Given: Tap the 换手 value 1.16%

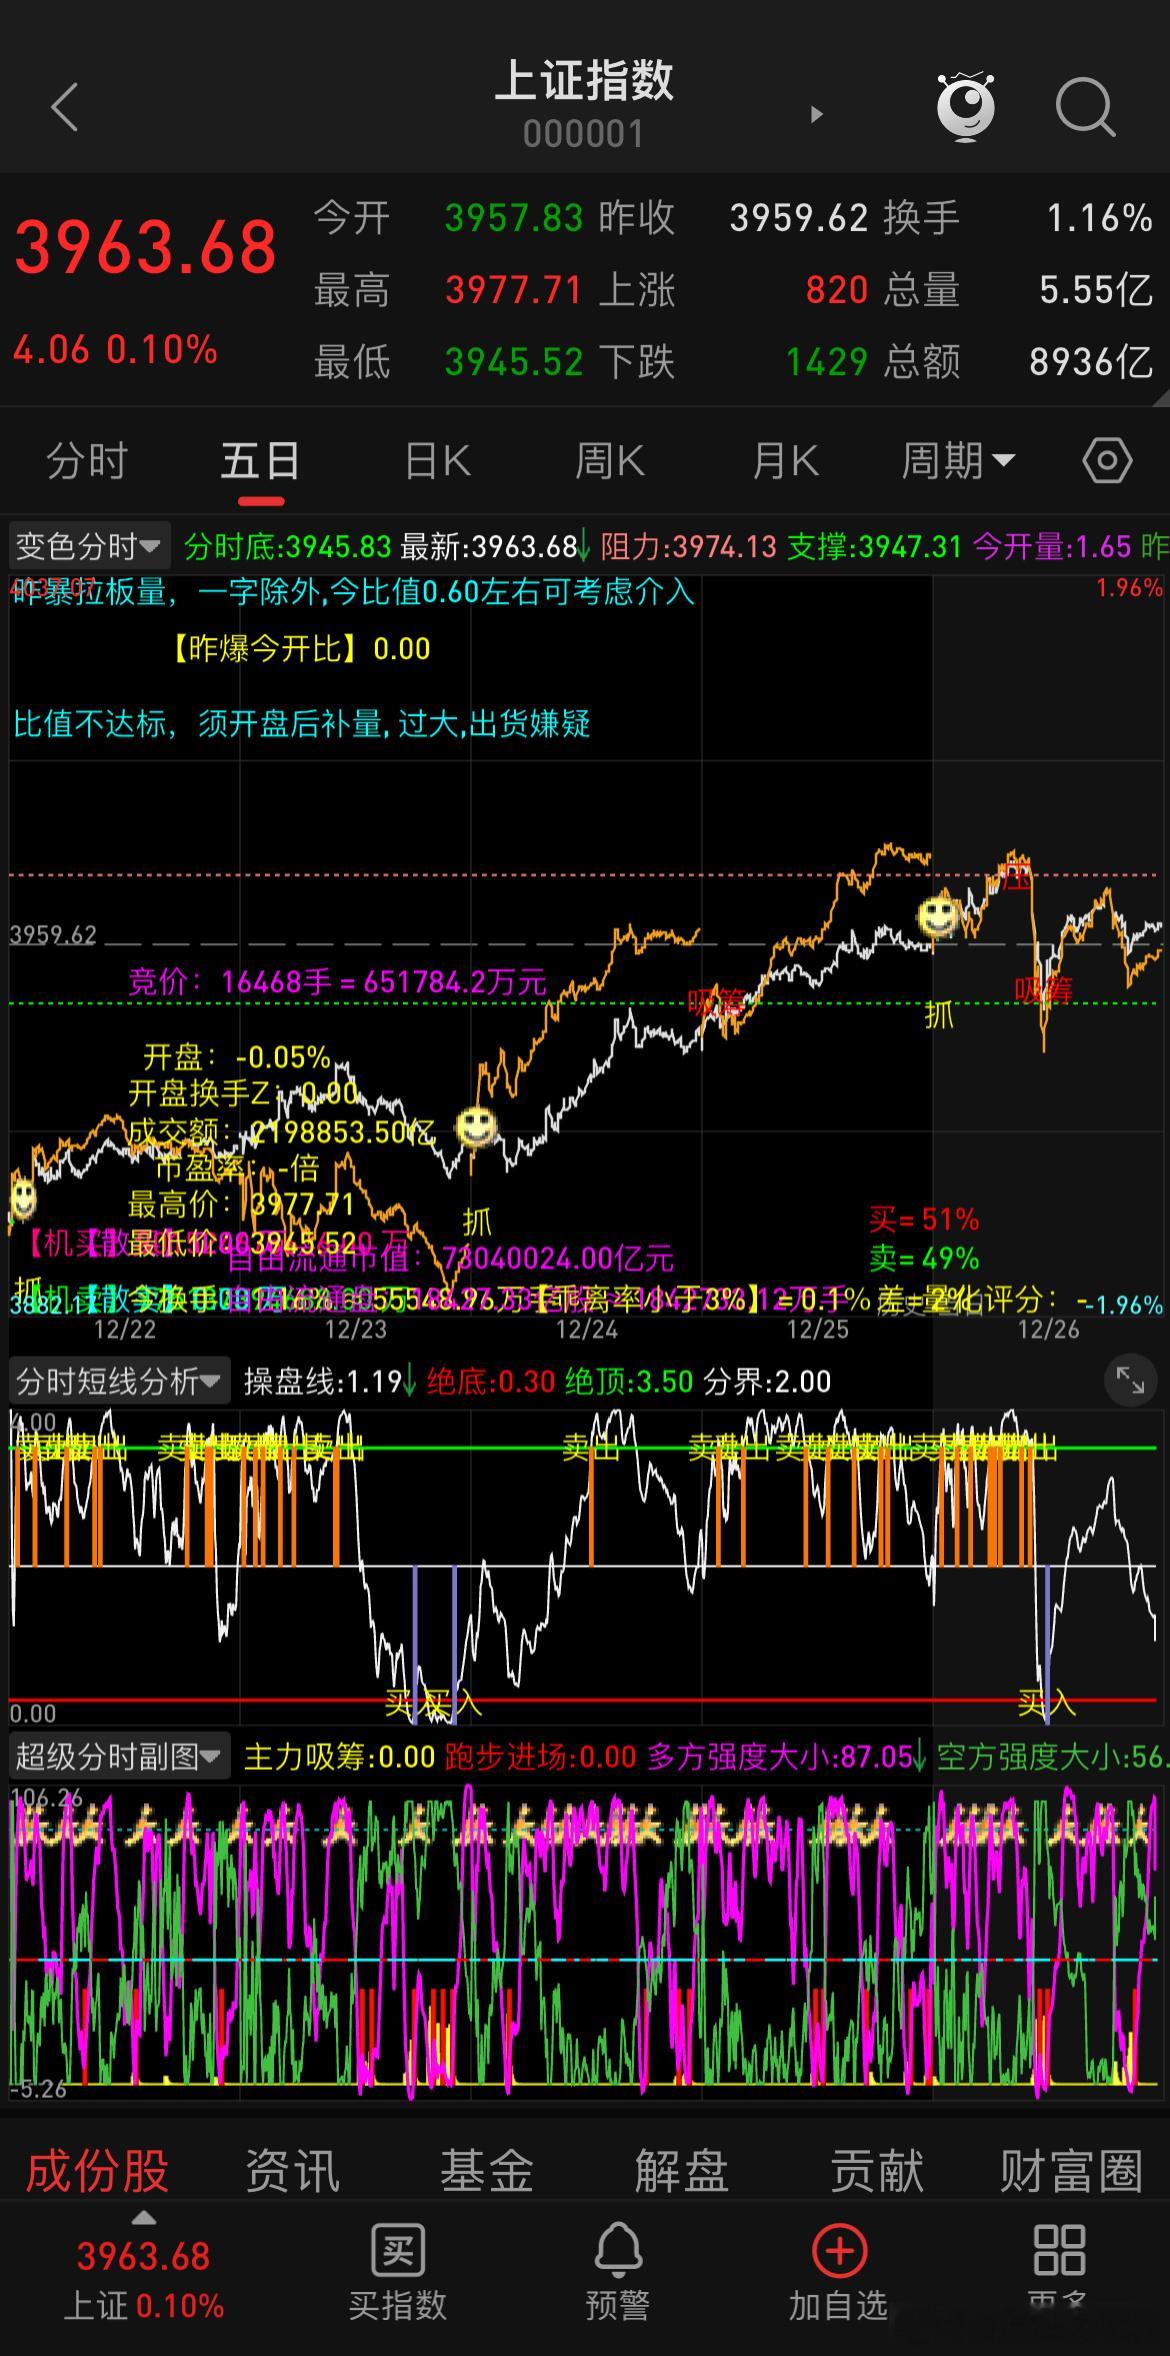Looking at the screenshot, I should click(1099, 217).
